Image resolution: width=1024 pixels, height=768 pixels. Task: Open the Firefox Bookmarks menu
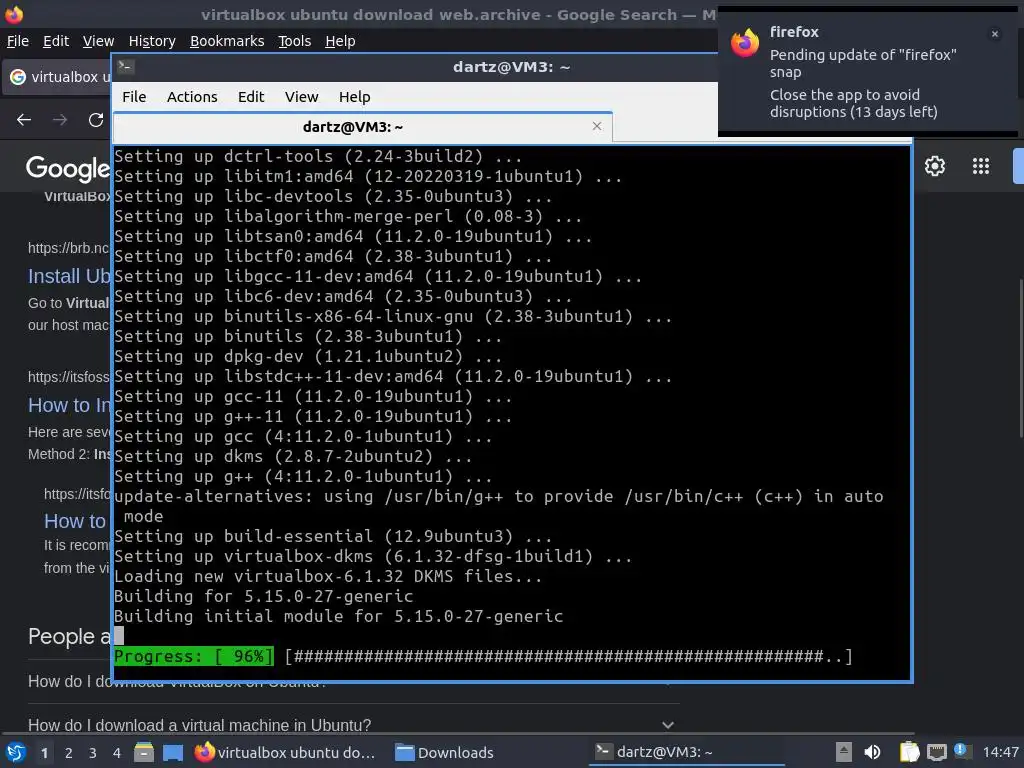(x=227, y=41)
